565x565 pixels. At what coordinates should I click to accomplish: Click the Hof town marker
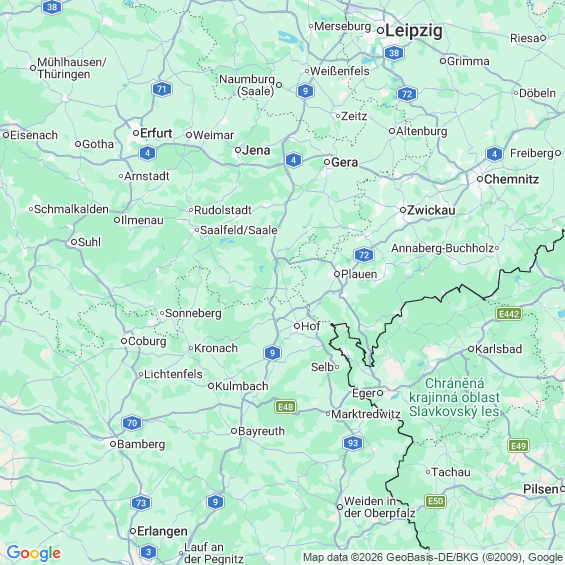tap(297, 326)
